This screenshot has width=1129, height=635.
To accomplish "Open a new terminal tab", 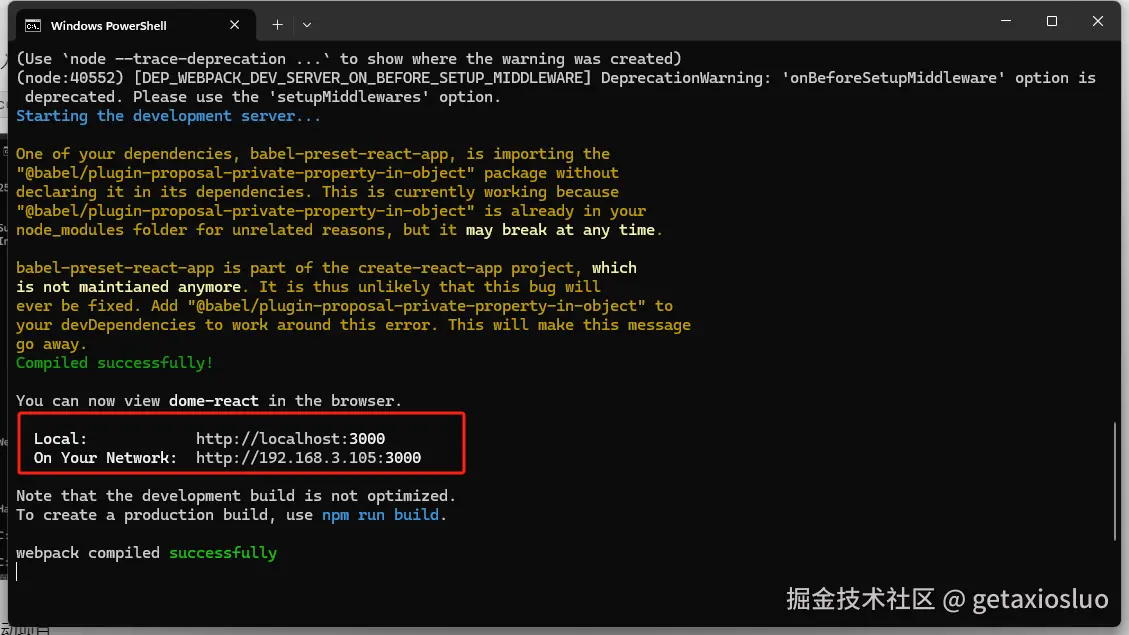I will pyautogui.click(x=277, y=25).
